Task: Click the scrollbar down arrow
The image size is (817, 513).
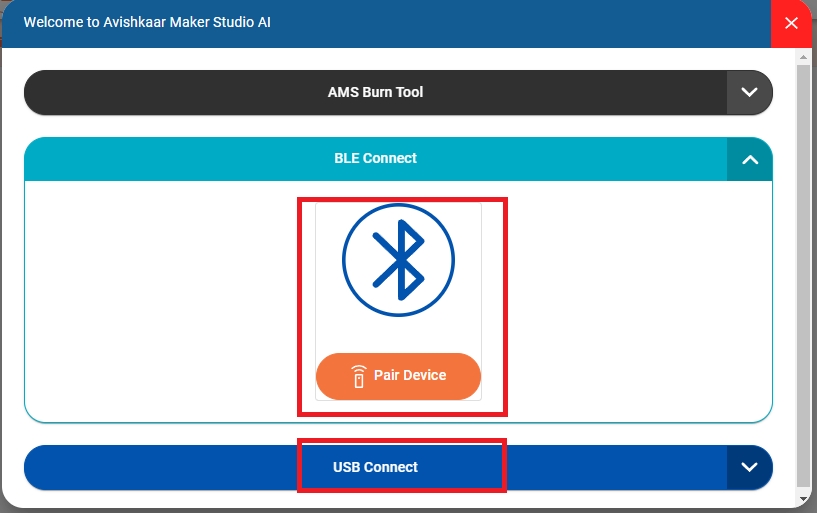Action: tap(803, 499)
